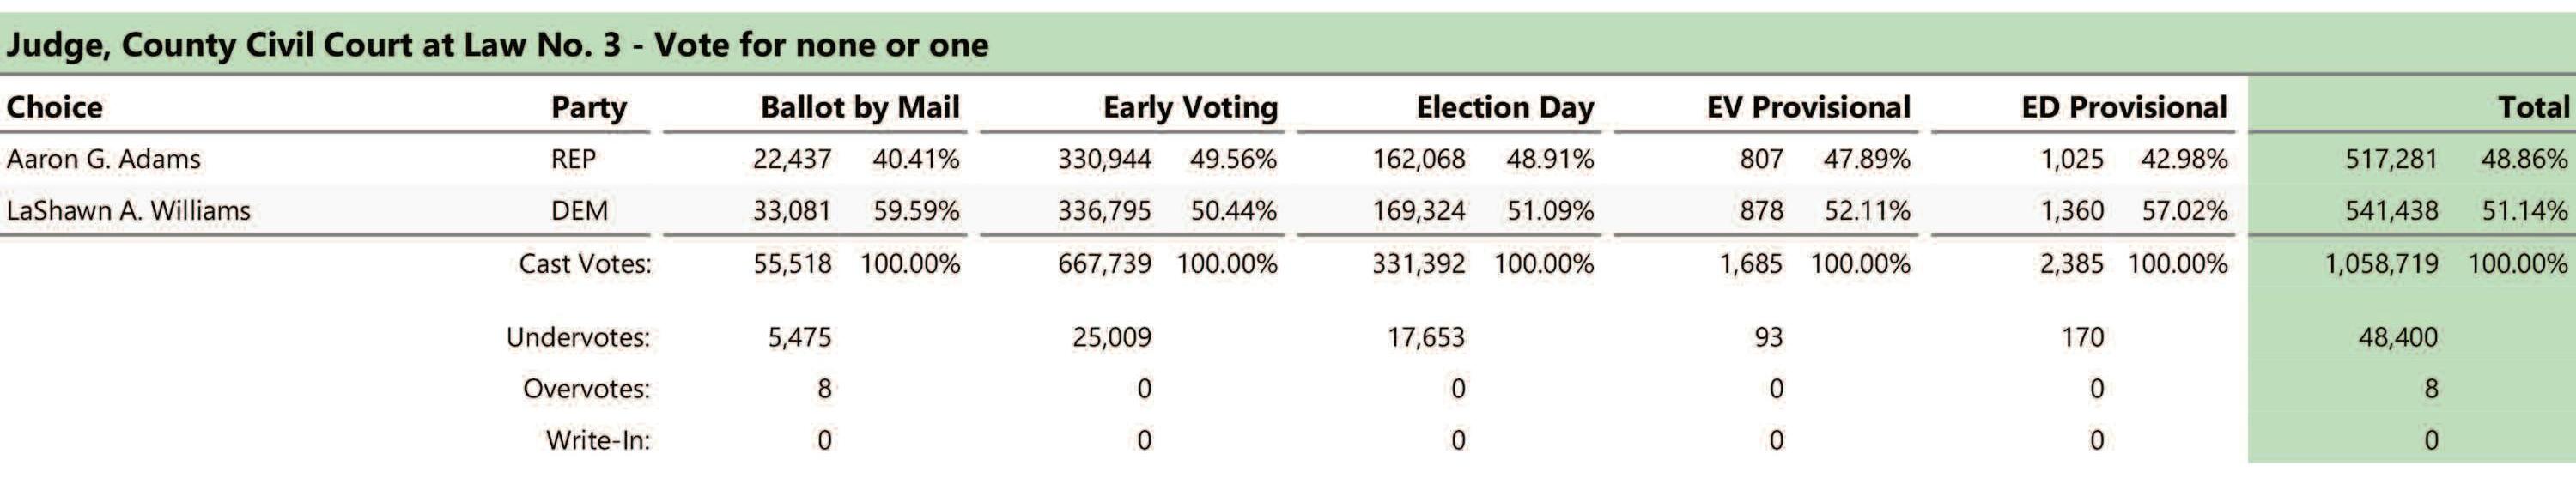2576x478 pixels.
Task: Select the LaShawn A. Williams row name
Action: pyautogui.click(x=128, y=211)
